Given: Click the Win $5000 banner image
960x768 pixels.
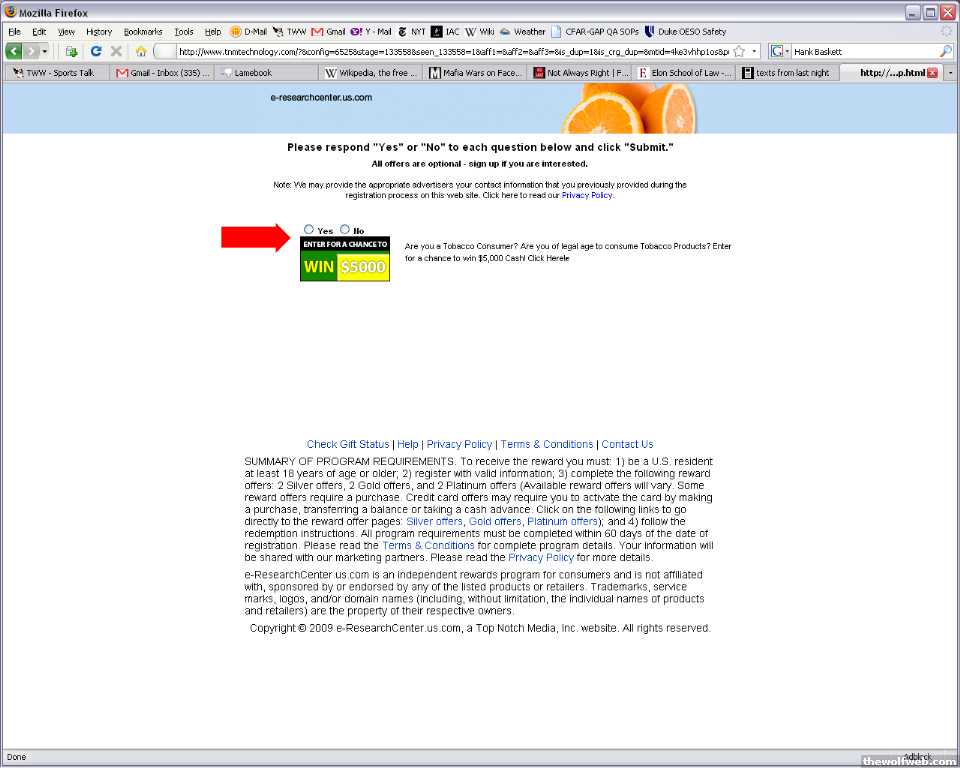Looking at the screenshot, I should pos(345,259).
